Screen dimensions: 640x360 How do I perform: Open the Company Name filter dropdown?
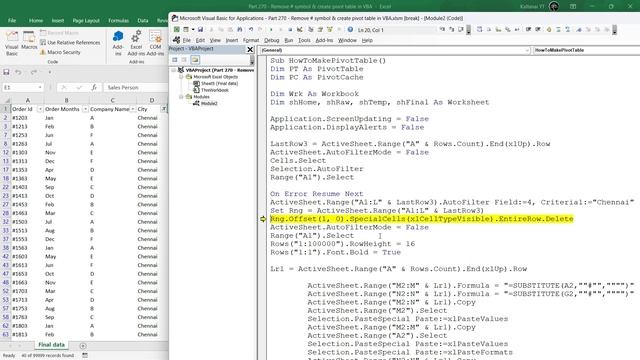pyautogui.click(x=133, y=109)
